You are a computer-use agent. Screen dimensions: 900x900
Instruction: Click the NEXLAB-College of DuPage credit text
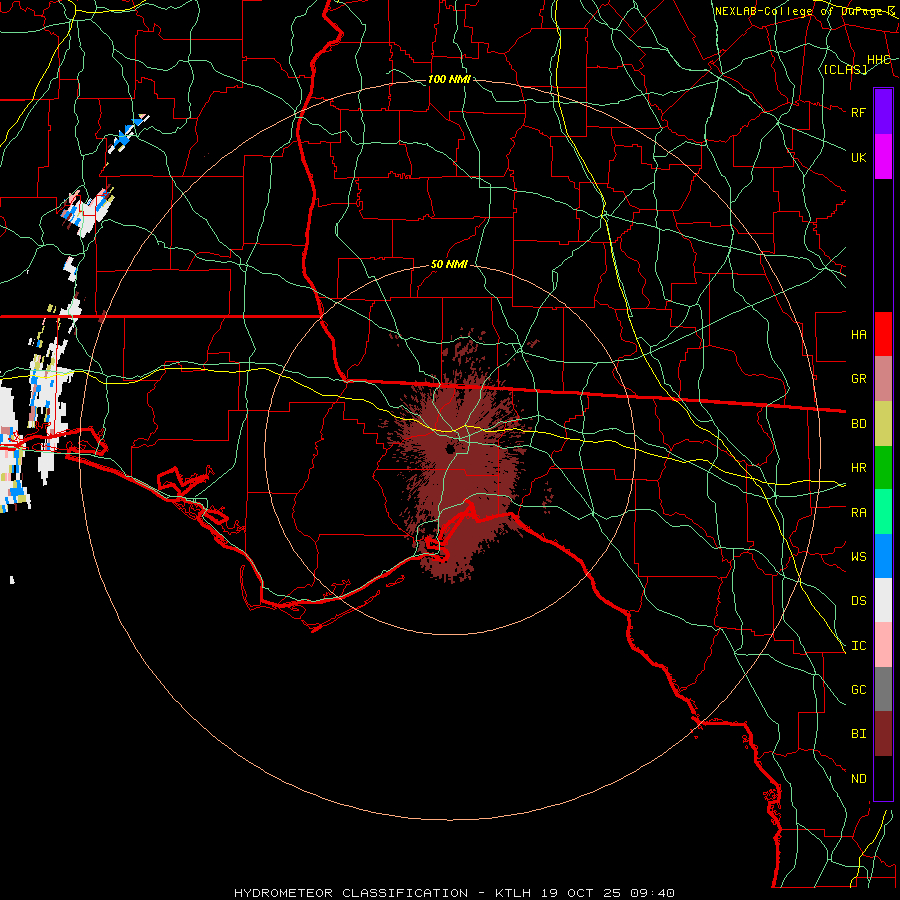coord(805,11)
